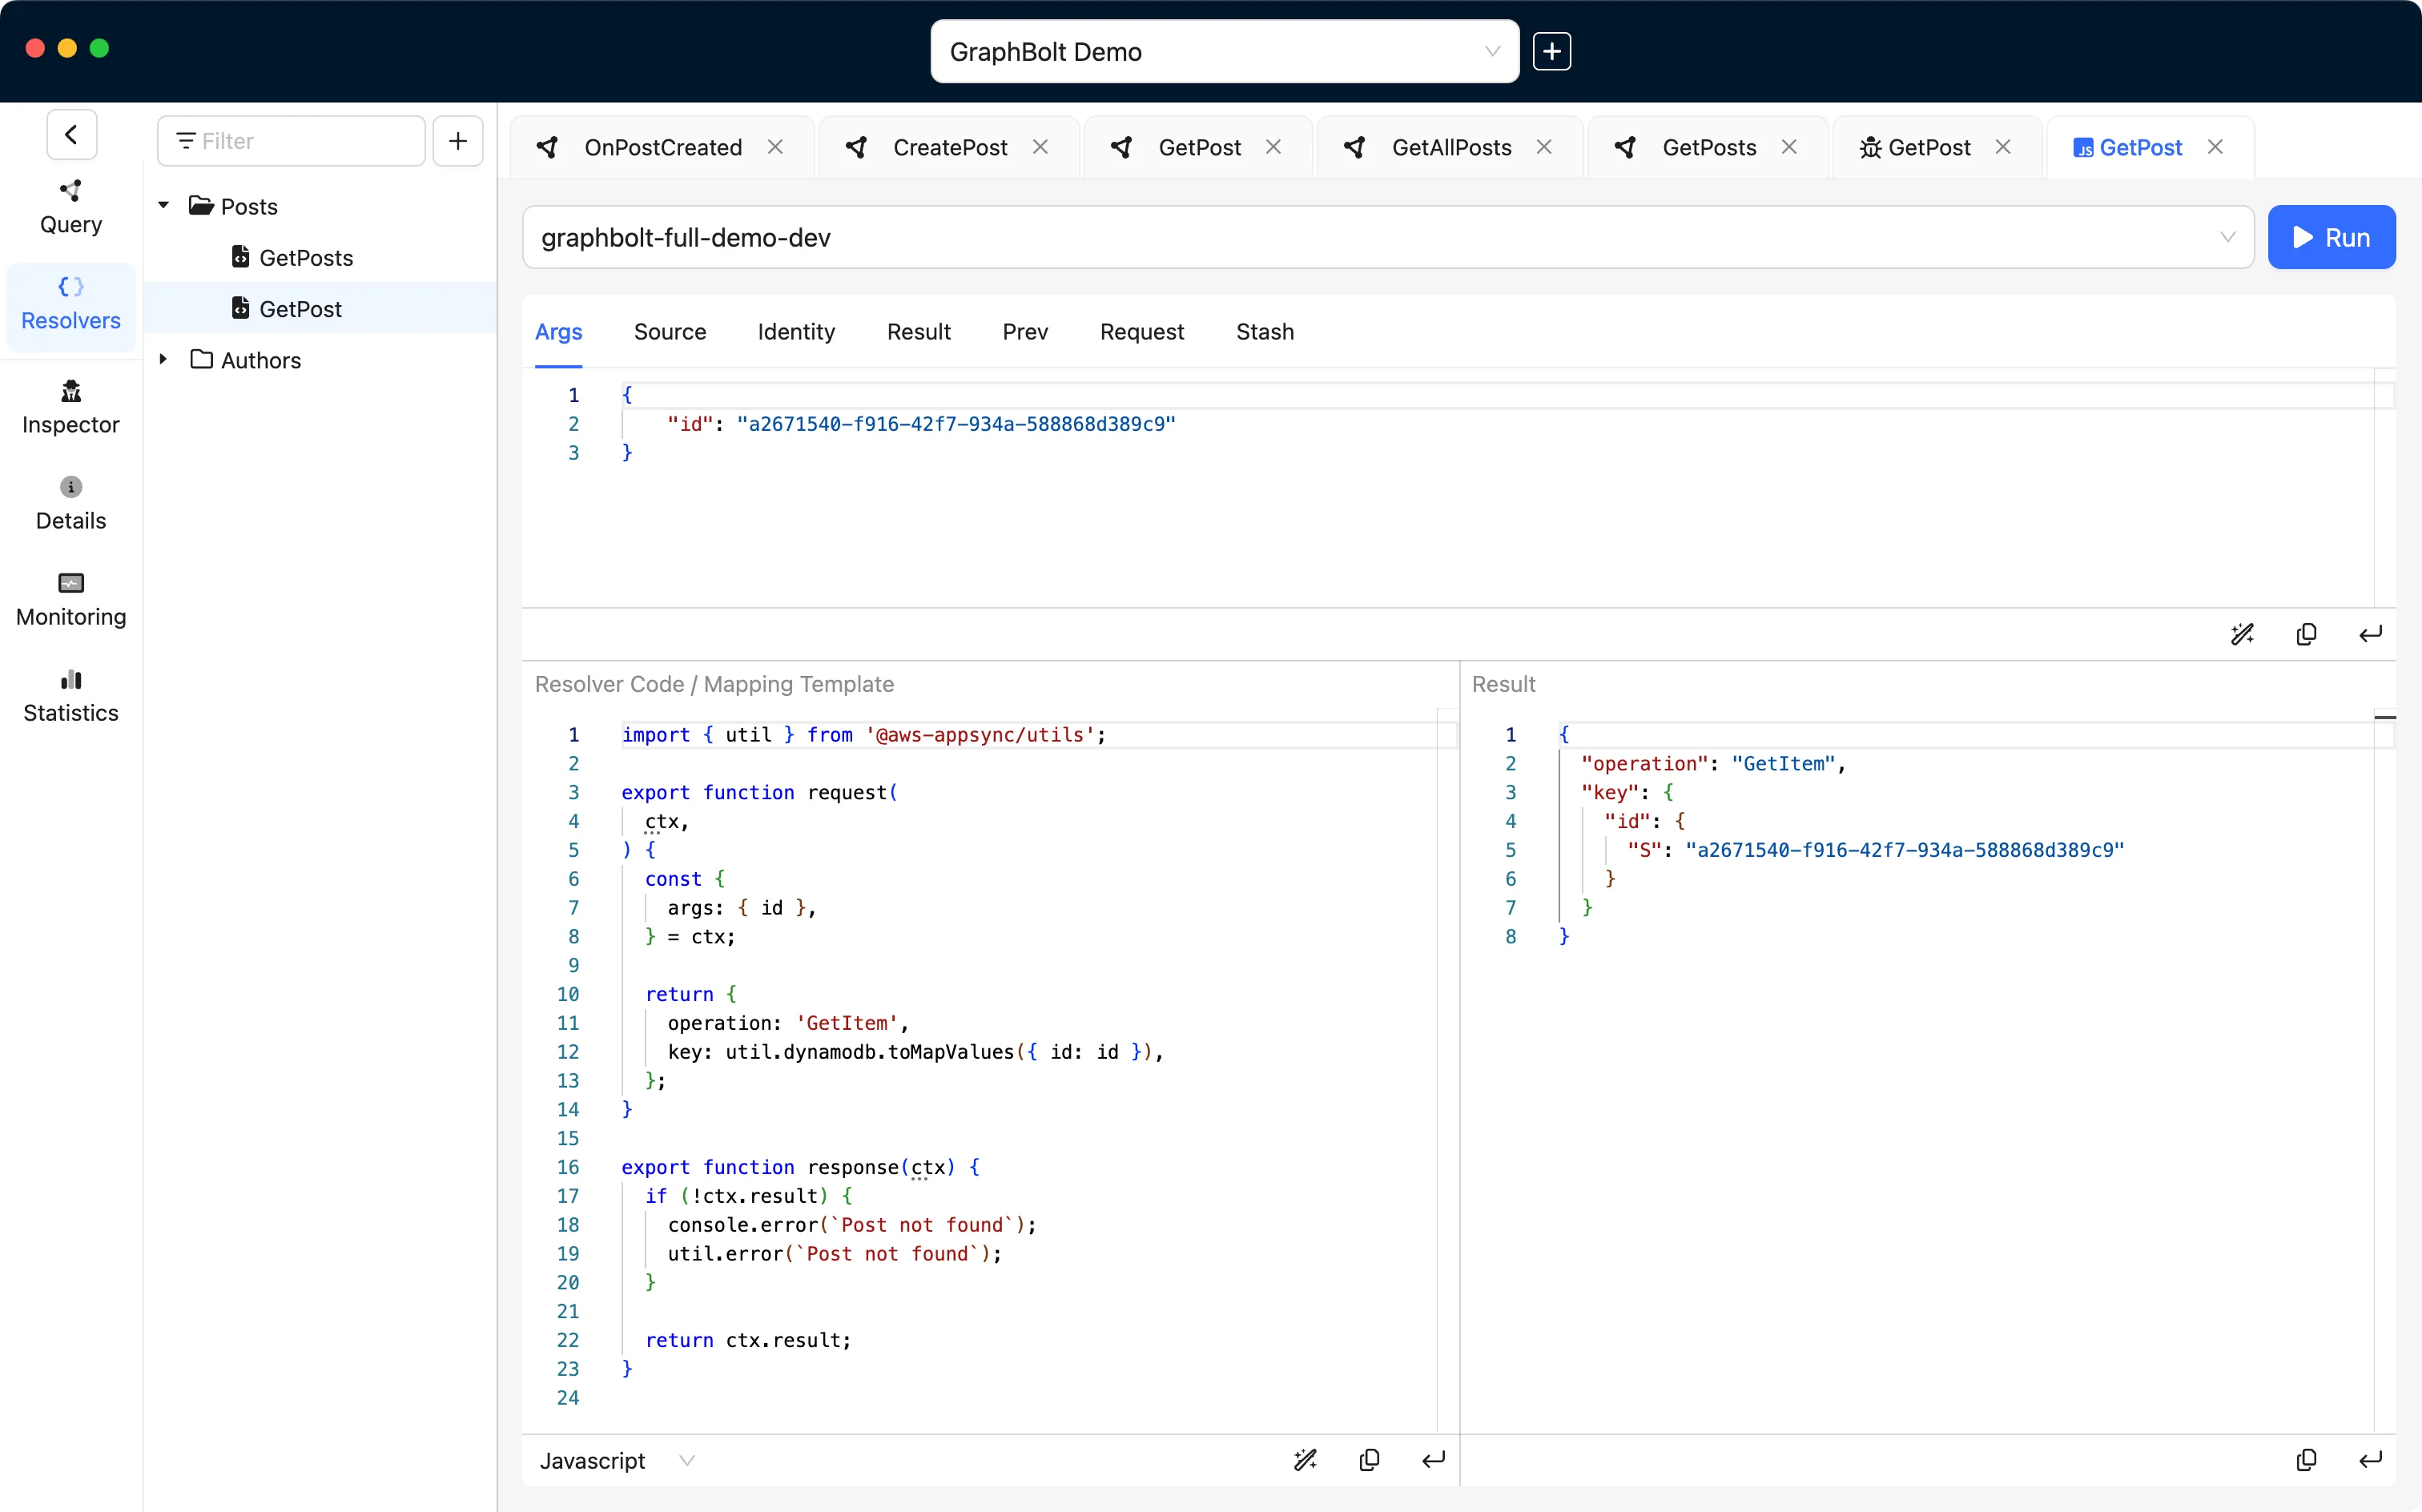Close the active blue GetPost tab

(x=2215, y=147)
